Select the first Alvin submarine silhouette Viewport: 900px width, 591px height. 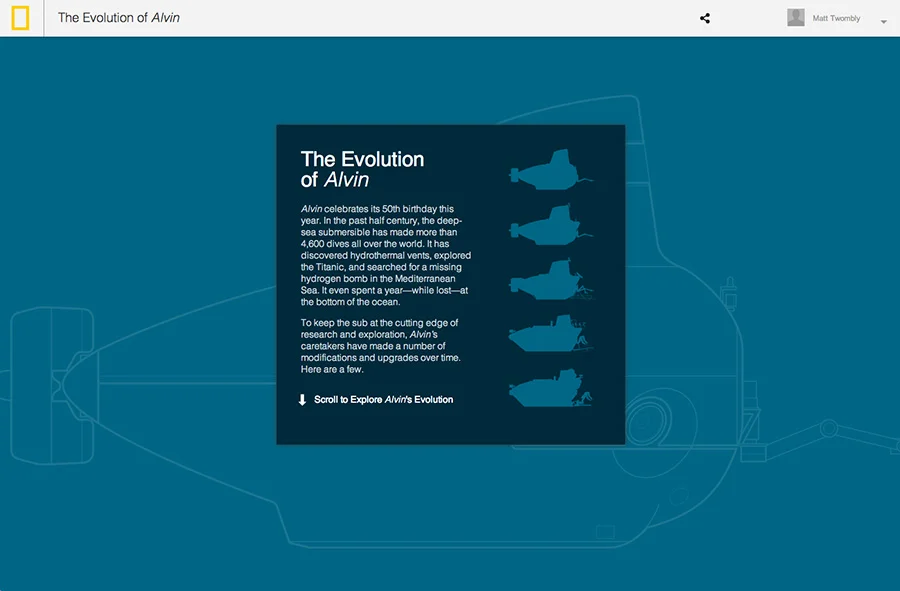pos(550,170)
